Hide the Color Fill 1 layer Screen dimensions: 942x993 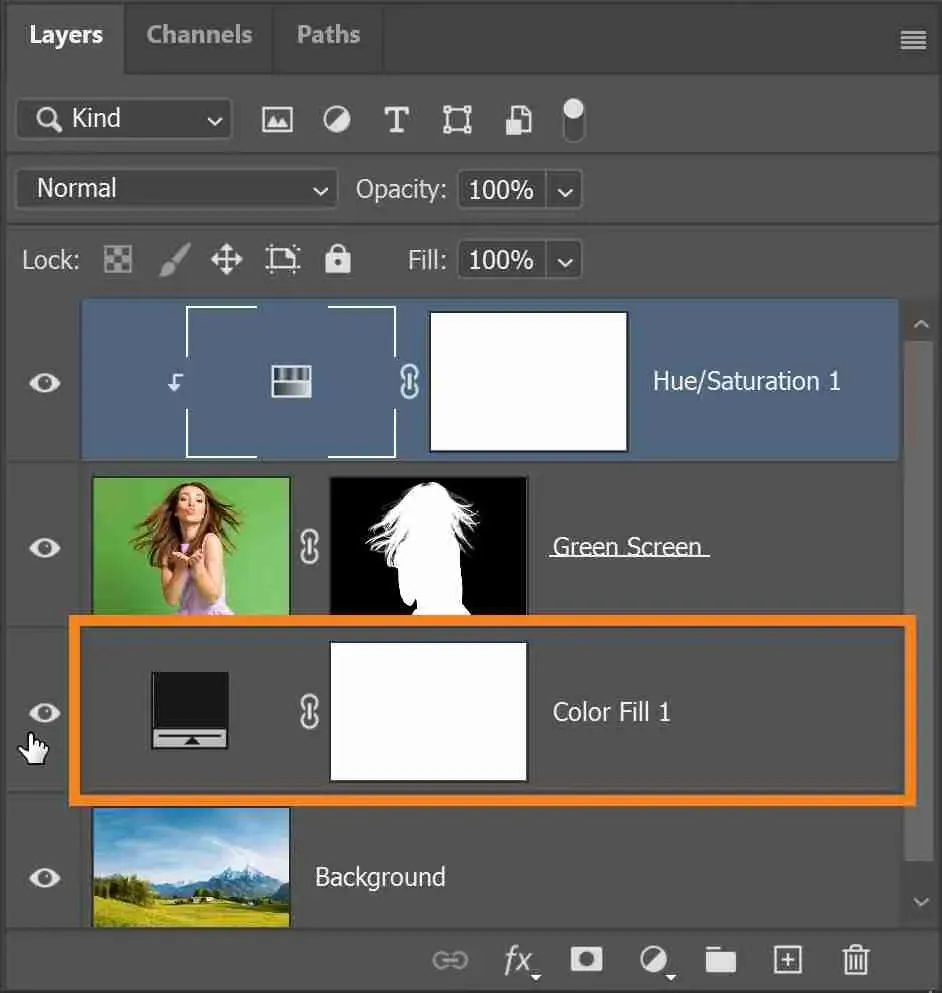click(x=44, y=713)
